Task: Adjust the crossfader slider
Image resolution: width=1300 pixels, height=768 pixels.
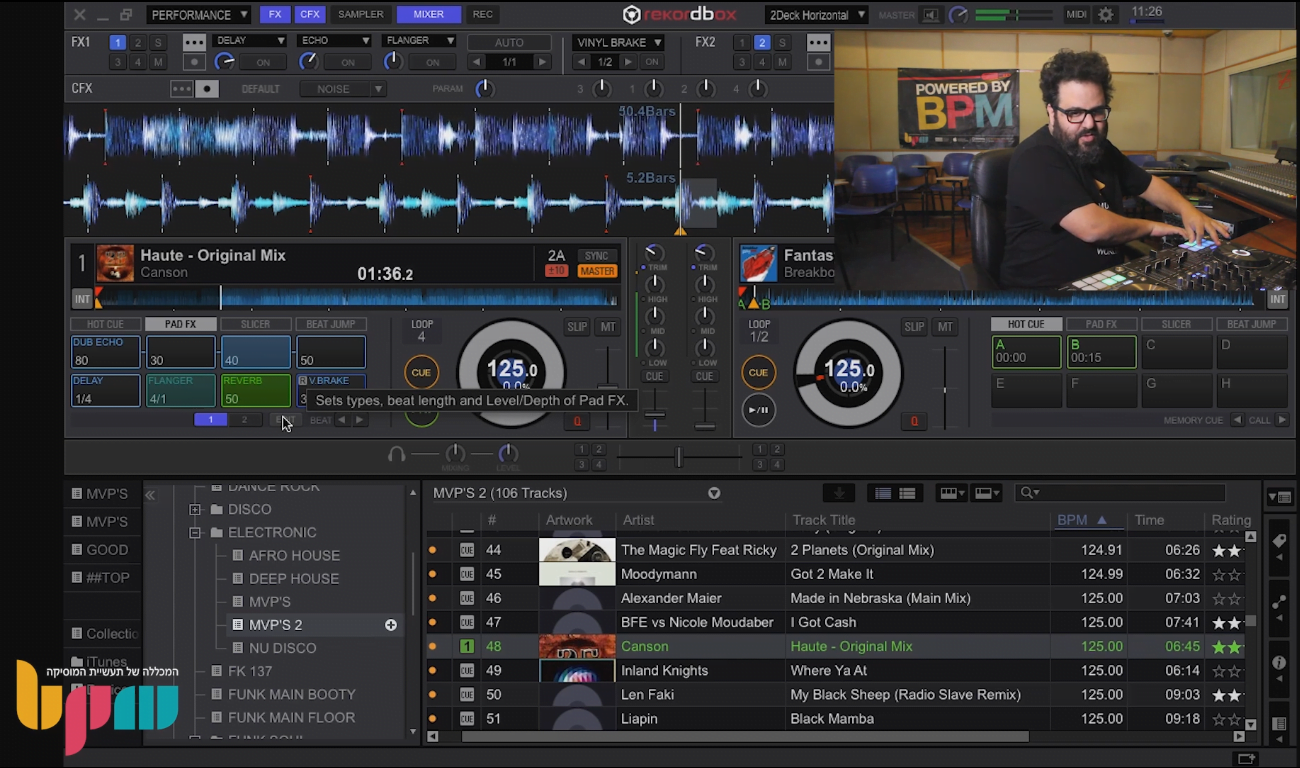Action: 678,457
